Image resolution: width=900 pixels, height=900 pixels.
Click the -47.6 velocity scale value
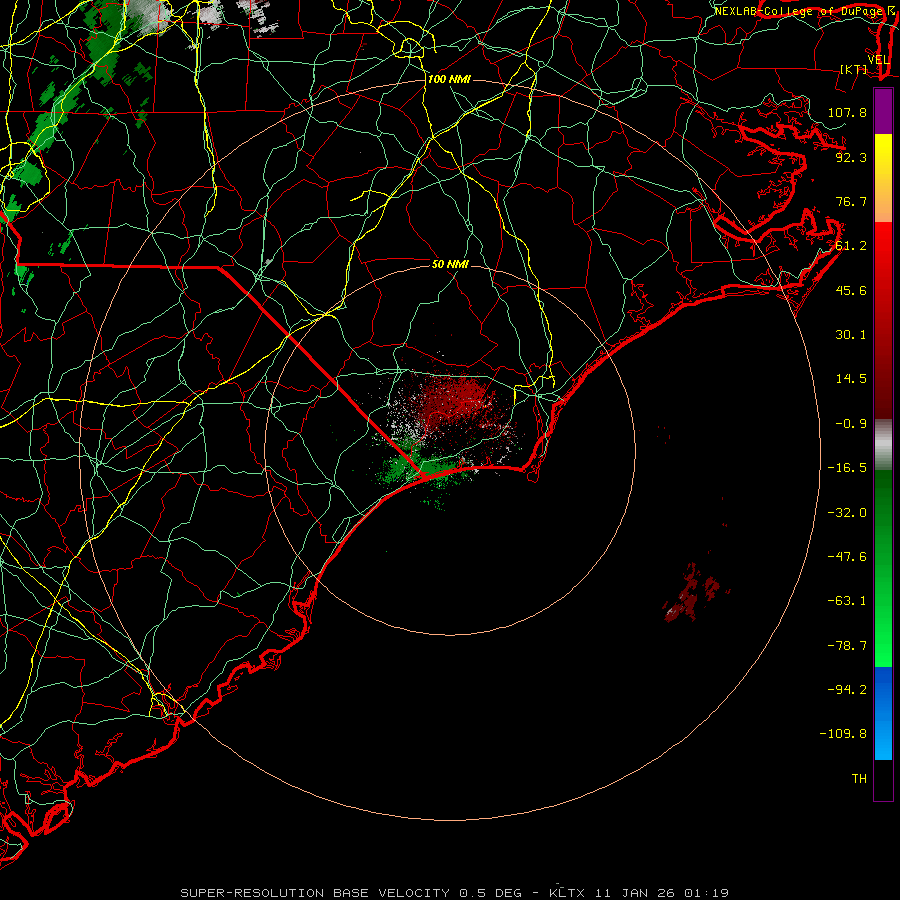pyautogui.click(x=847, y=557)
